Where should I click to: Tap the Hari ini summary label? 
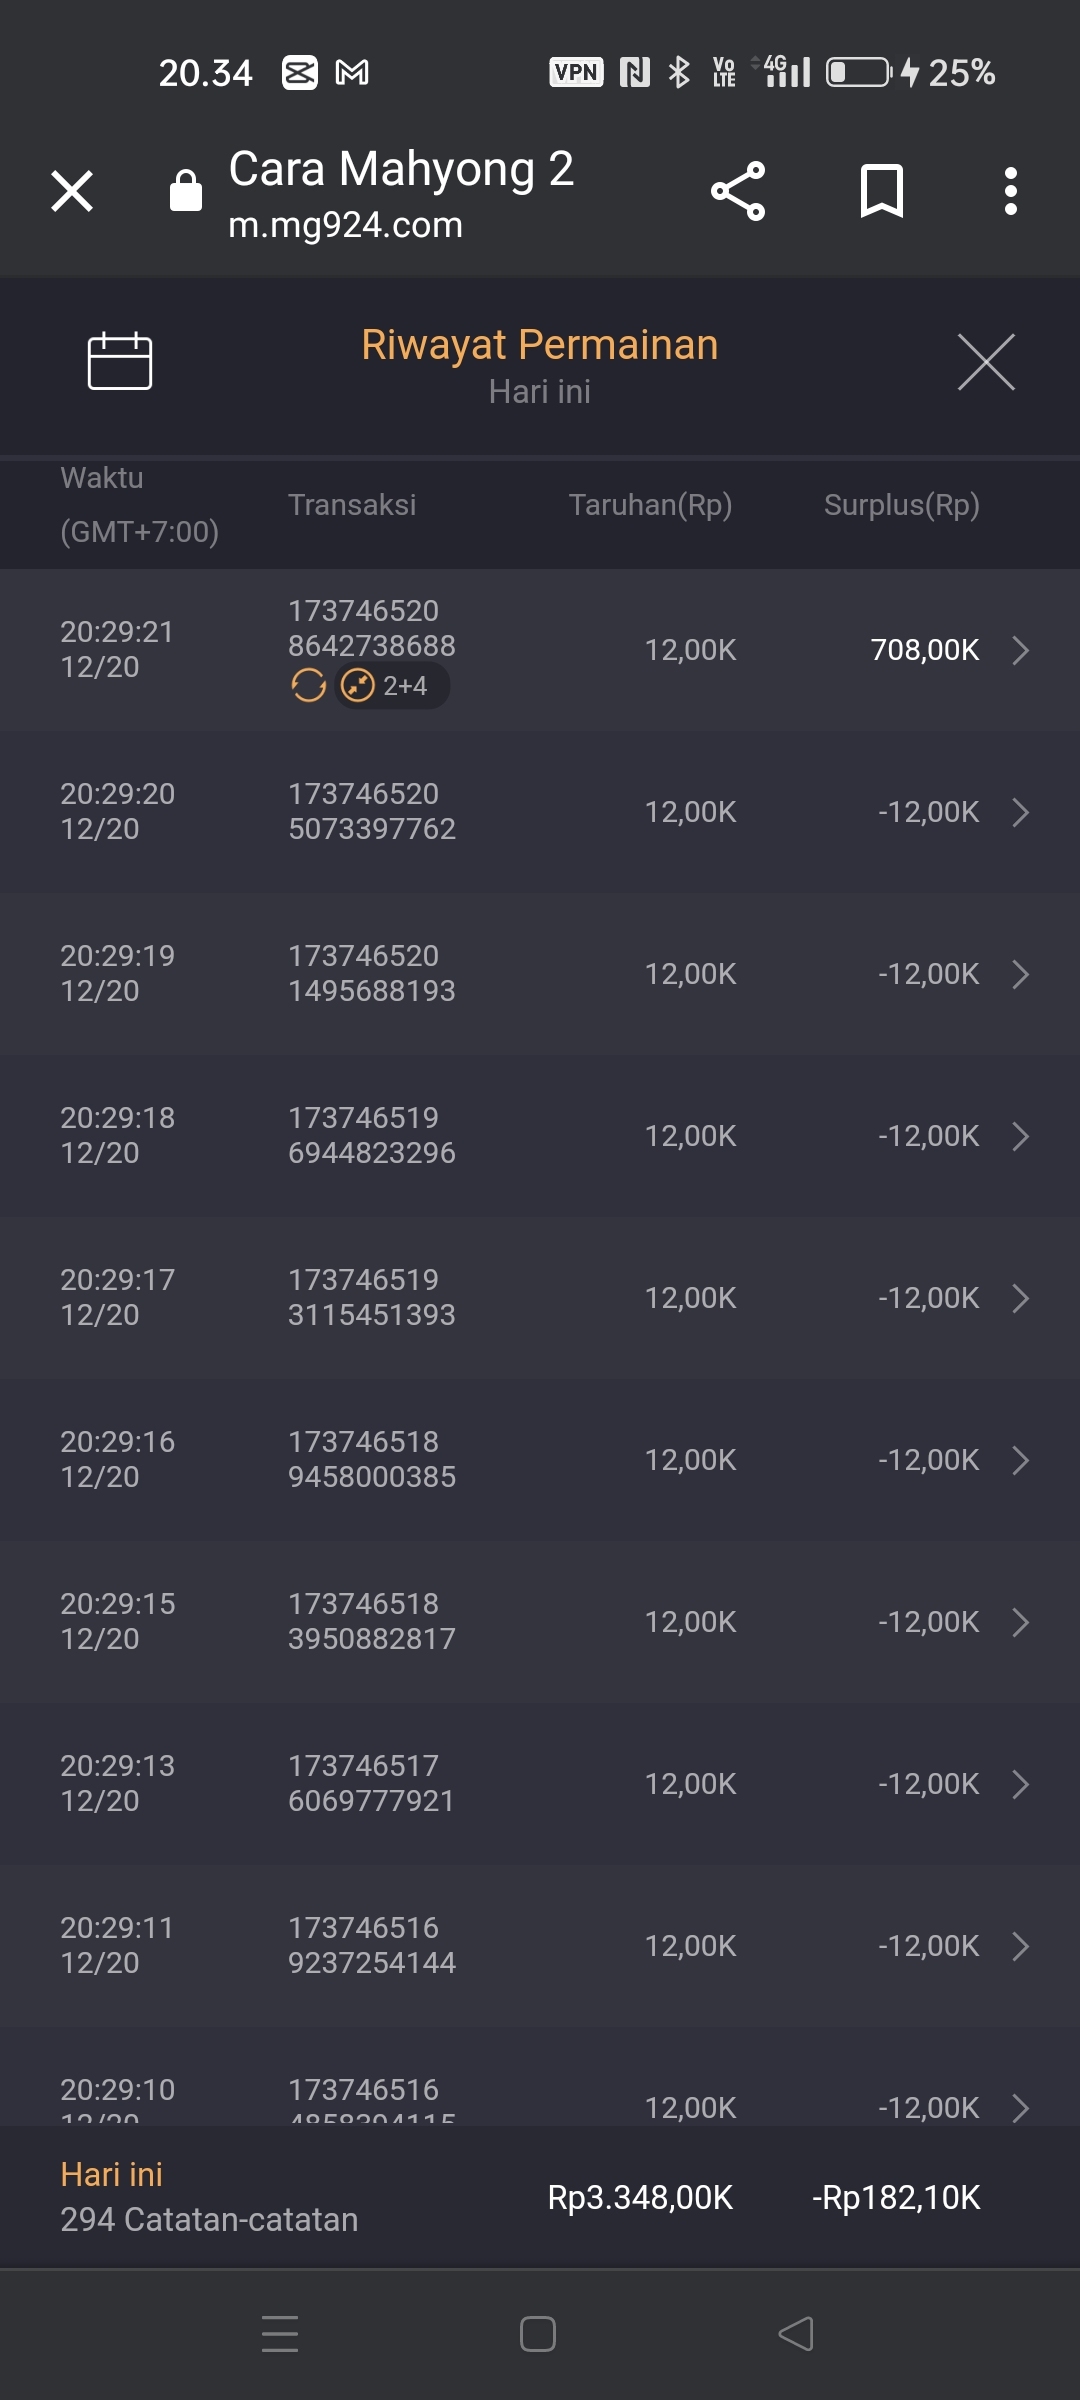coord(111,2175)
